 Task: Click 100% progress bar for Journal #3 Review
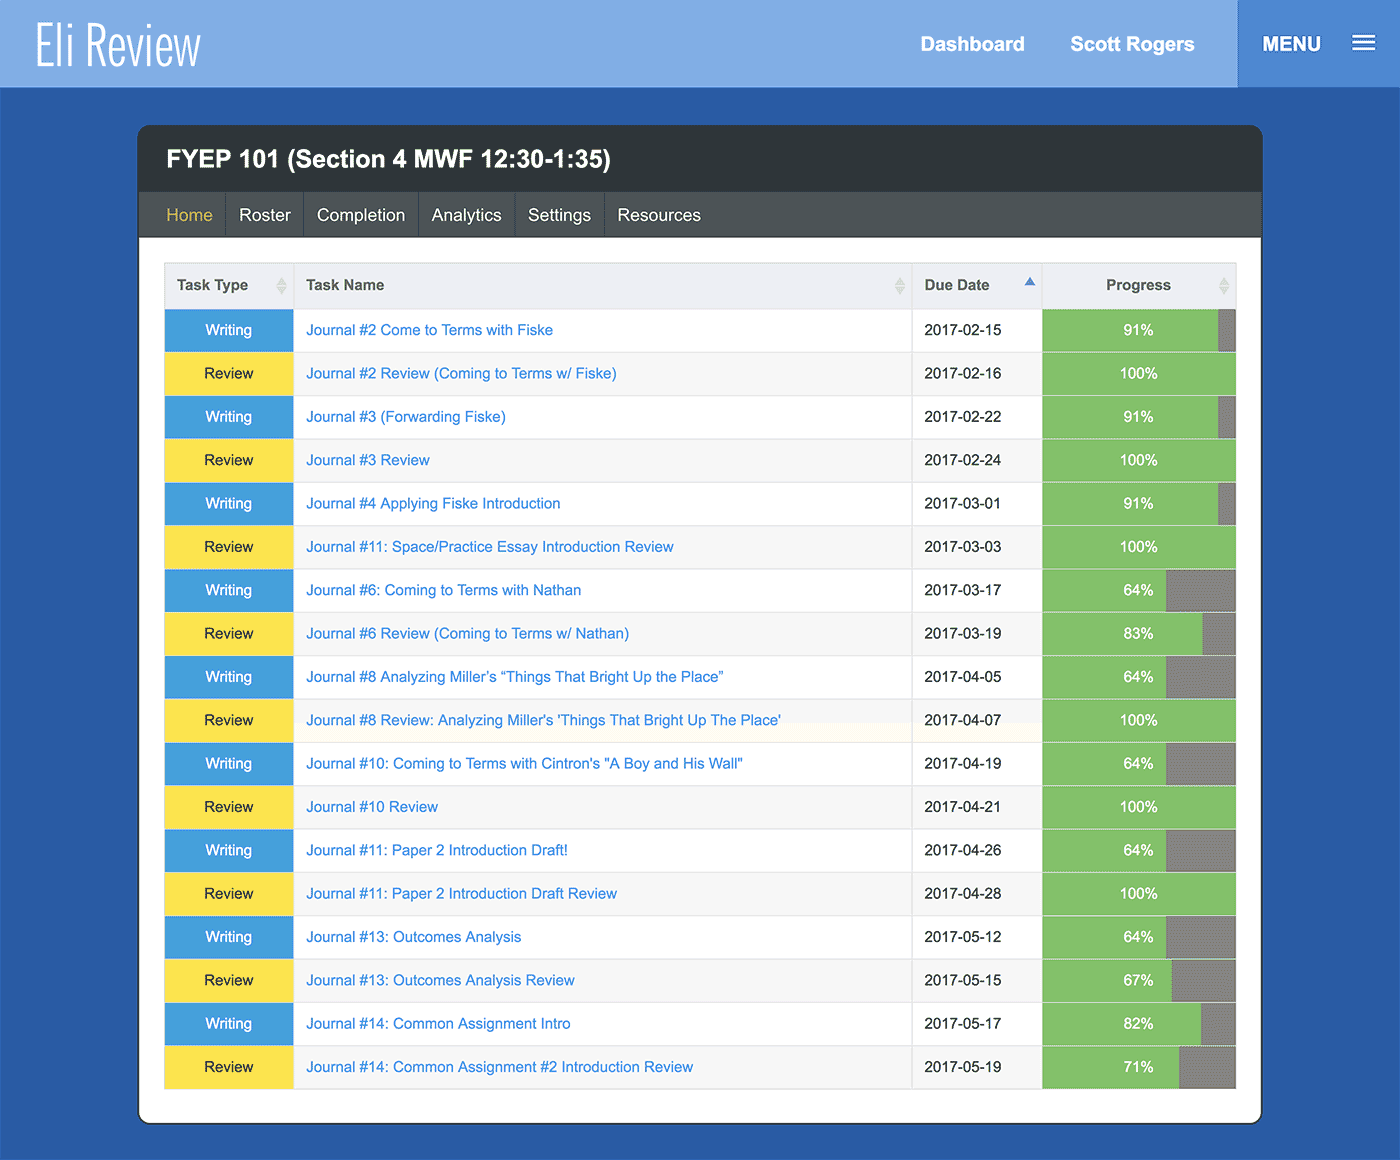[x=1139, y=460]
